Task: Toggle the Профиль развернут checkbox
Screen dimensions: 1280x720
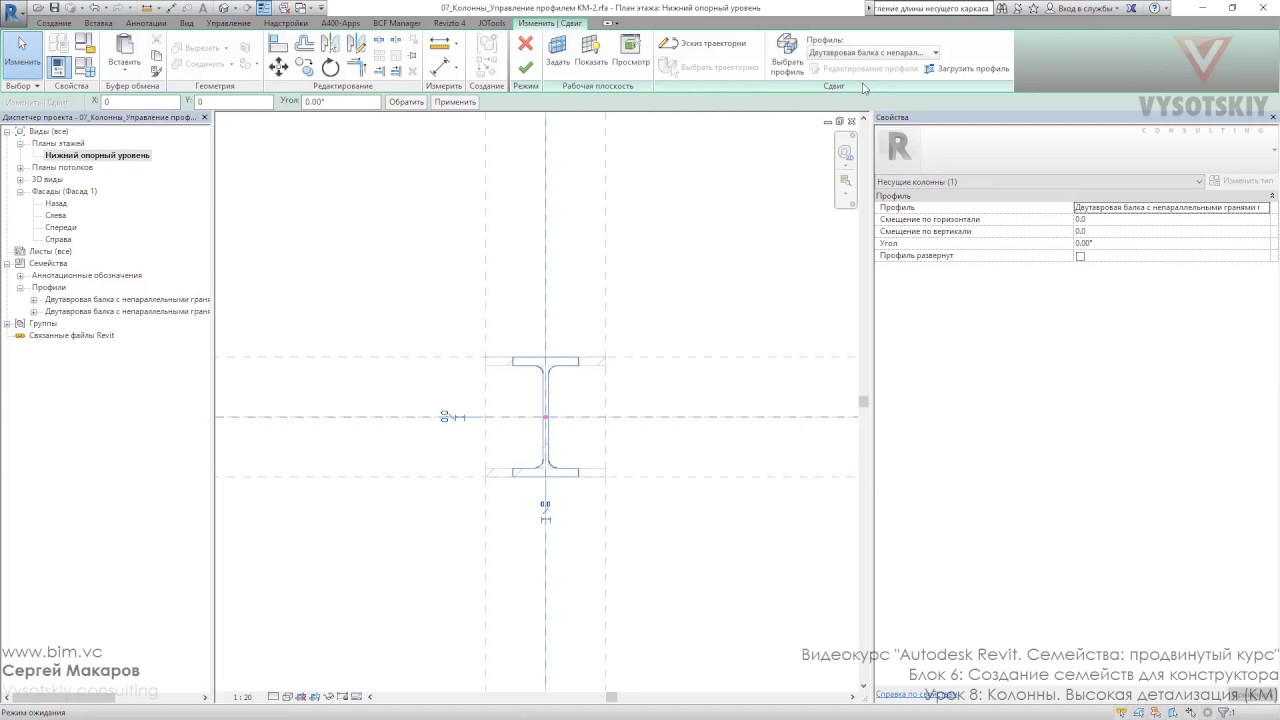Action: [1080, 256]
